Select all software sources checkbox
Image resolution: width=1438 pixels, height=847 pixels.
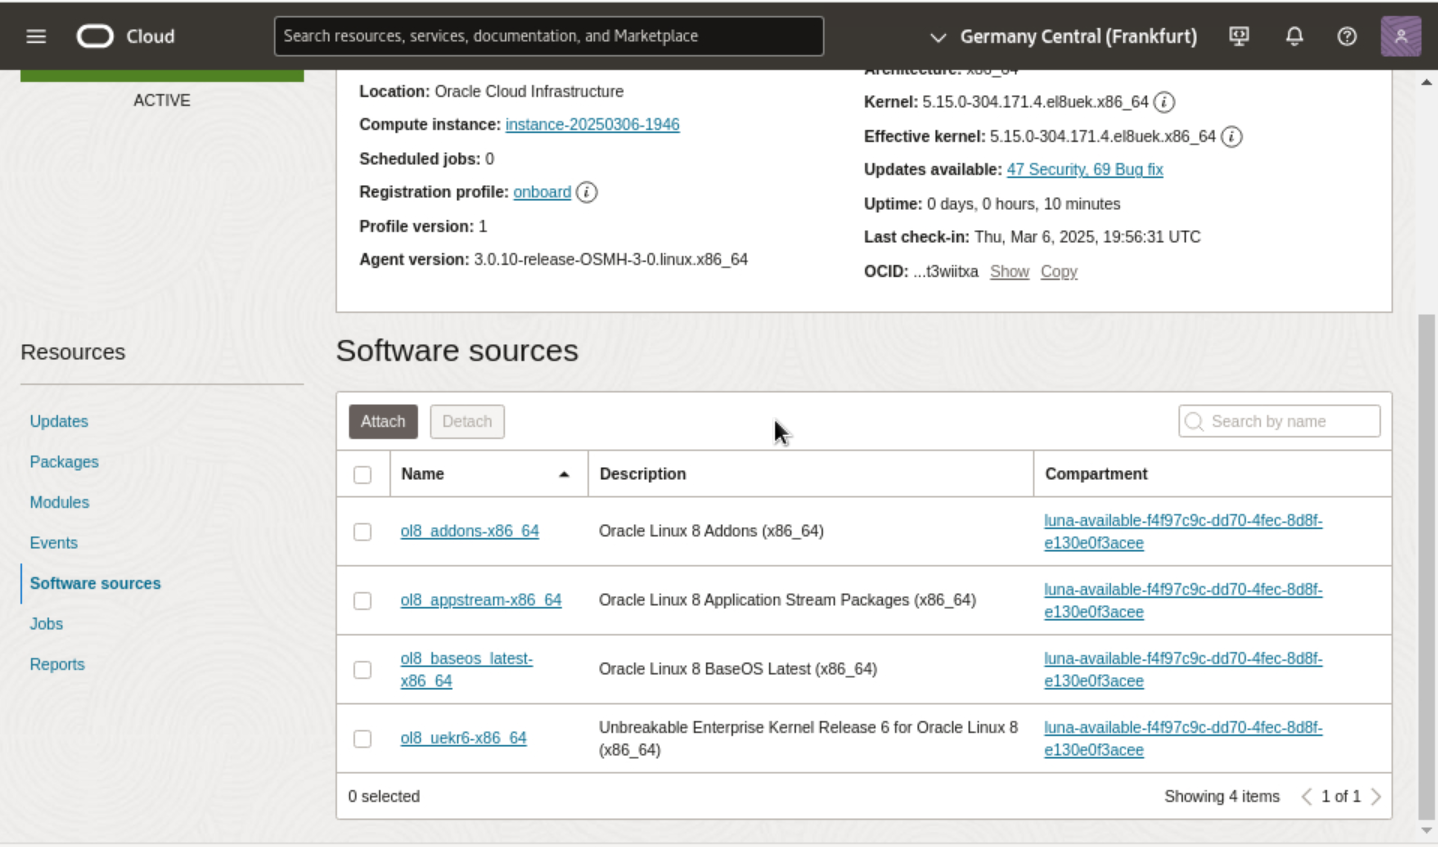click(362, 475)
